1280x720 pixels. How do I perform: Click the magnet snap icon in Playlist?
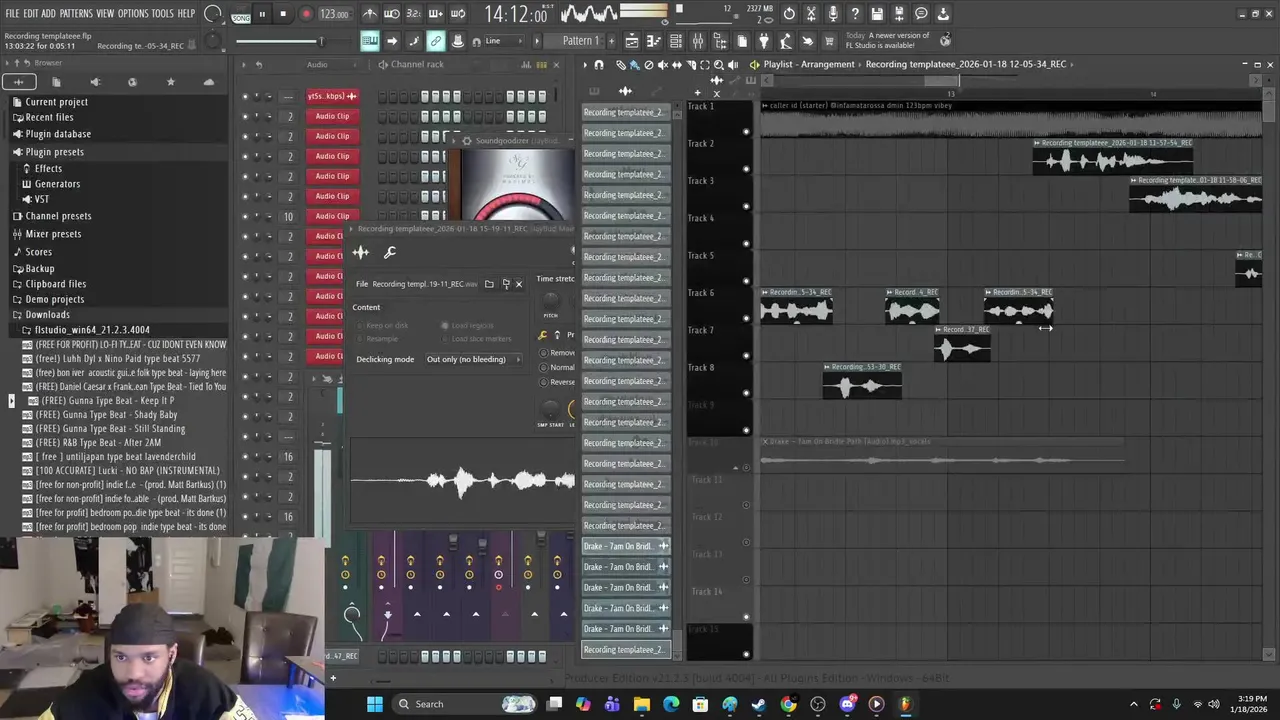[599, 64]
